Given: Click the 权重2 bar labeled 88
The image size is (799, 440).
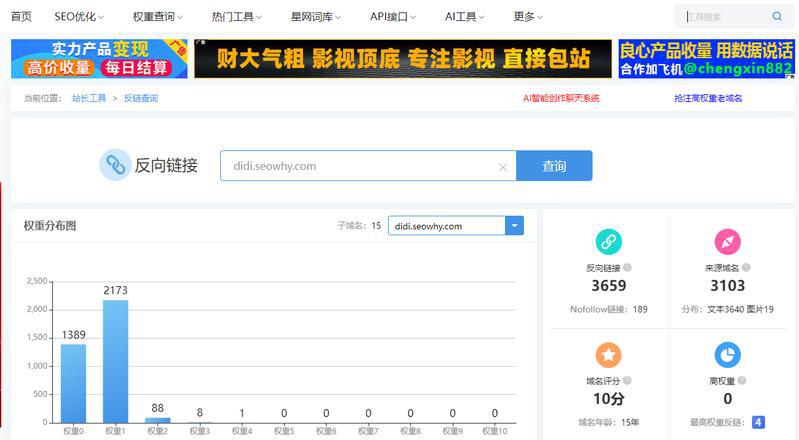Looking at the screenshot, I should click(157, 420).
